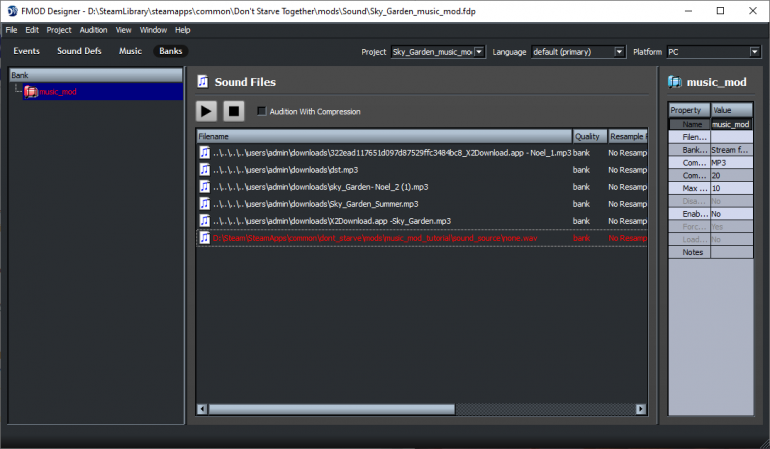The width and height of the screenshot is (770, 449).
Task: Click the file icon for X2Download.app -Sky_Garden.mp3
Action: tap(204, 221)
